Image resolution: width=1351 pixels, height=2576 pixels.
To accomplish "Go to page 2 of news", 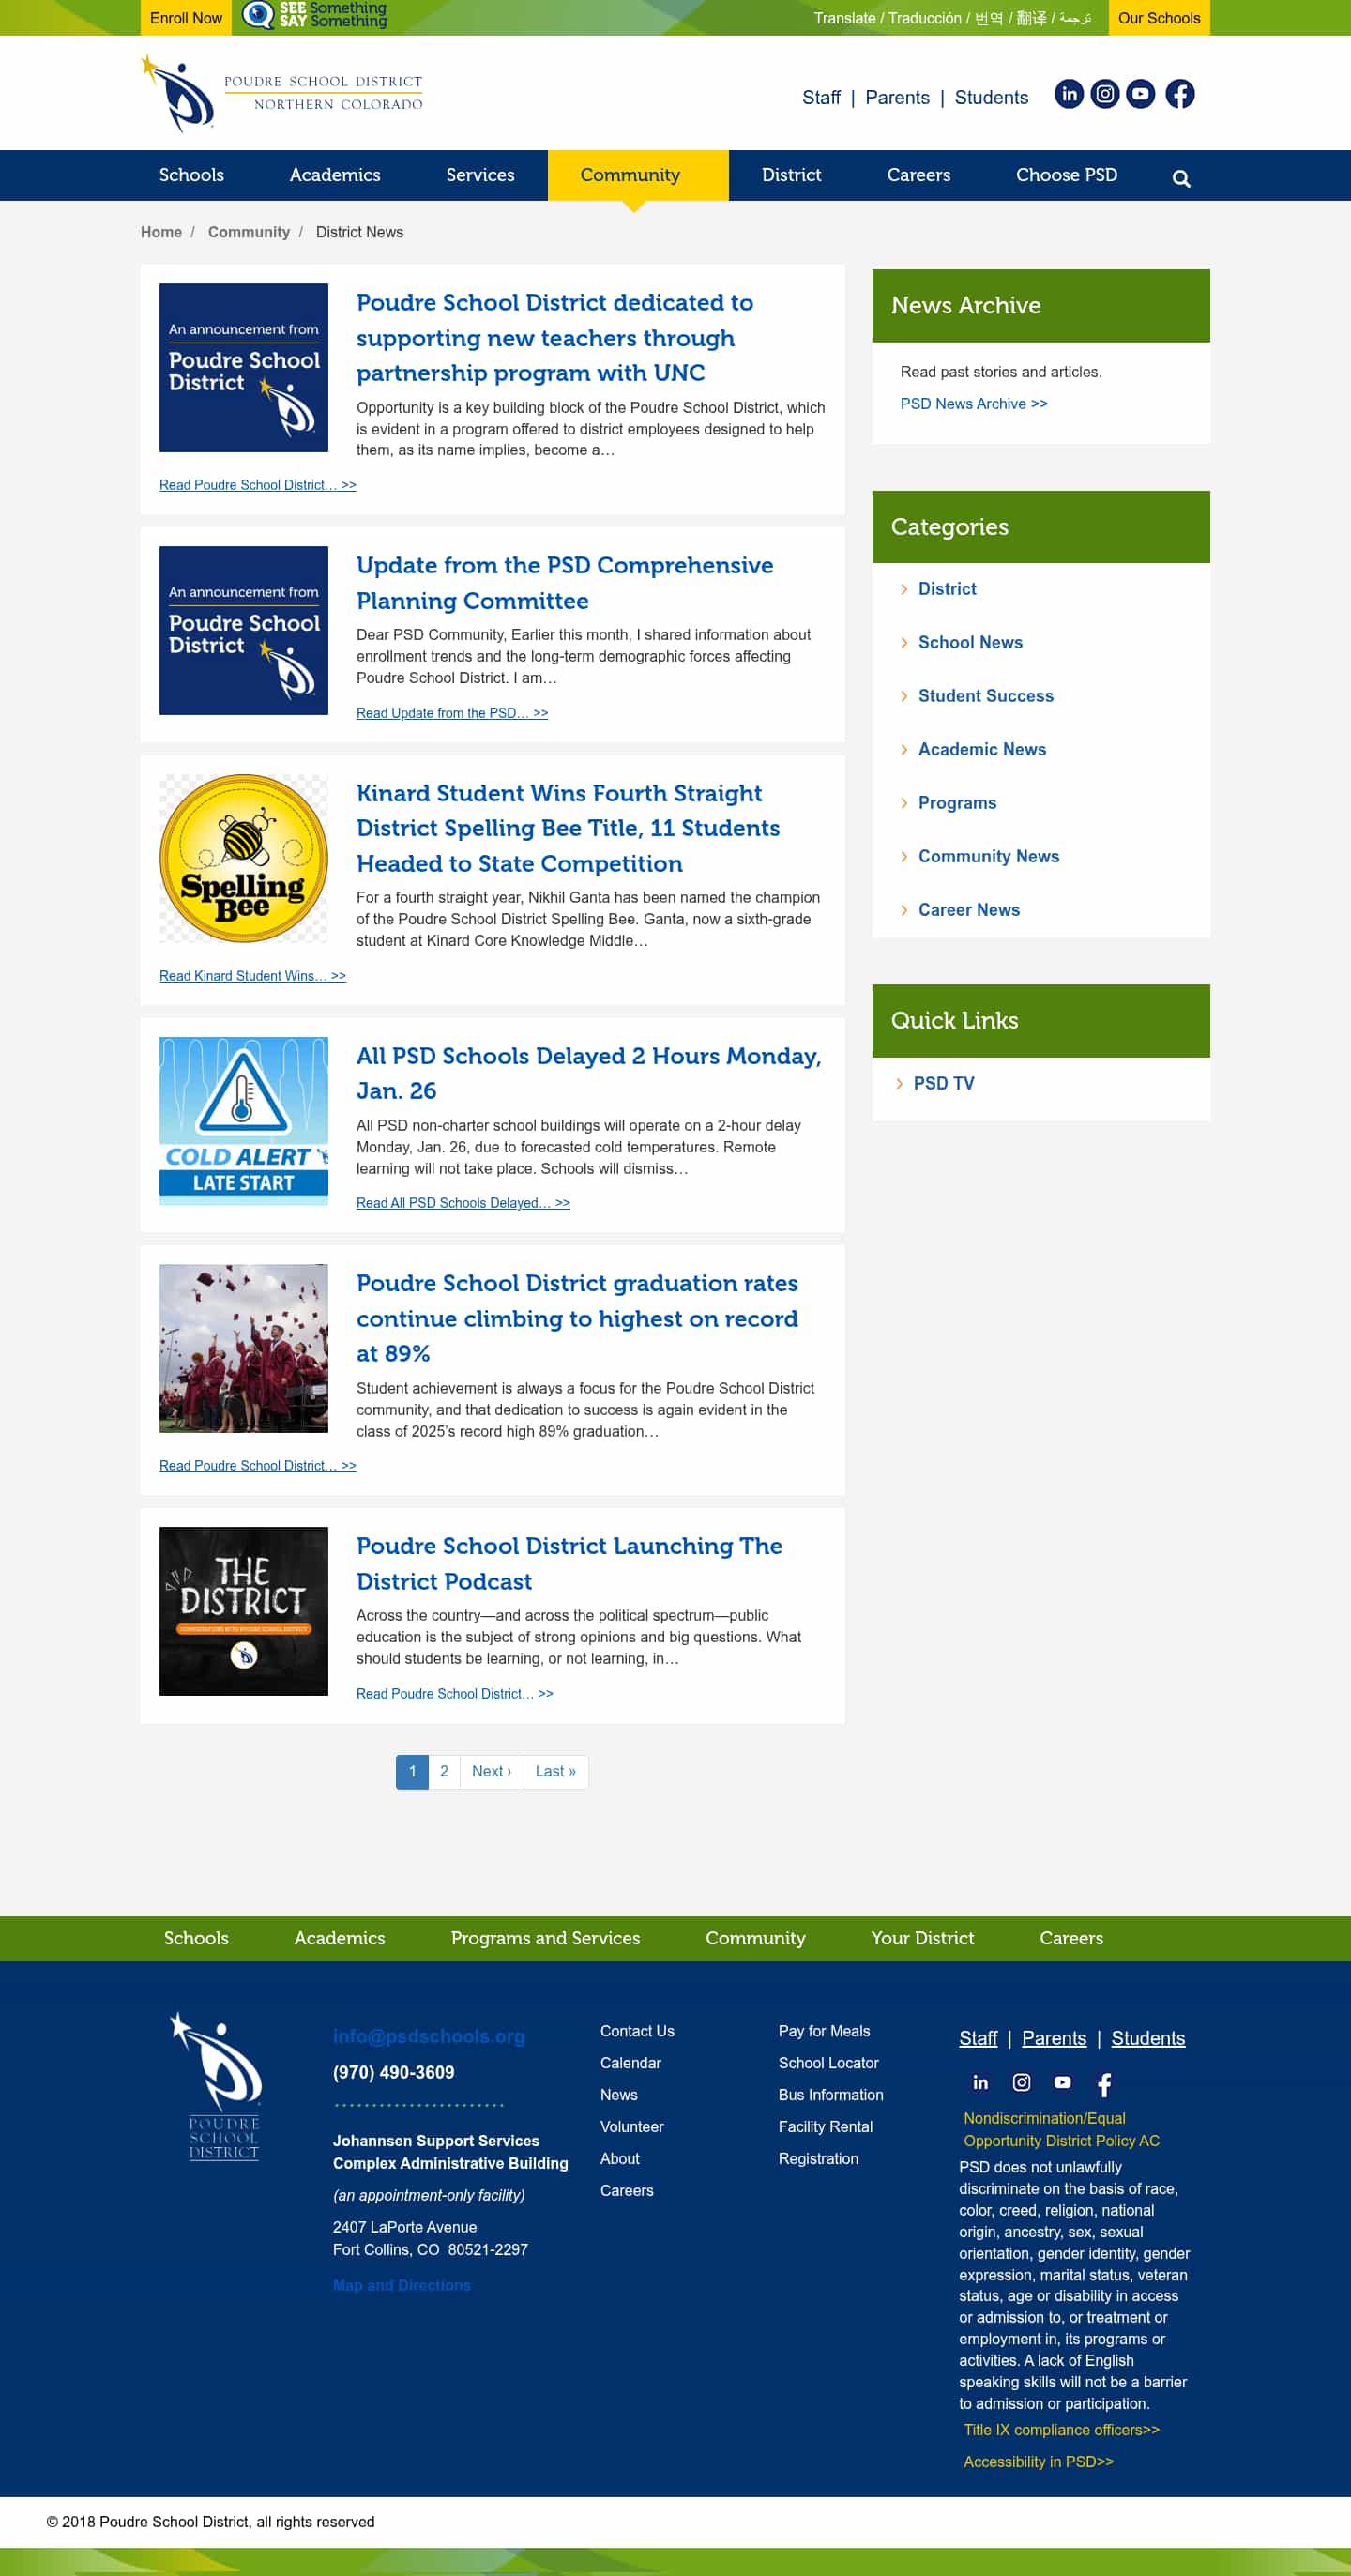I will point(444,1771).
